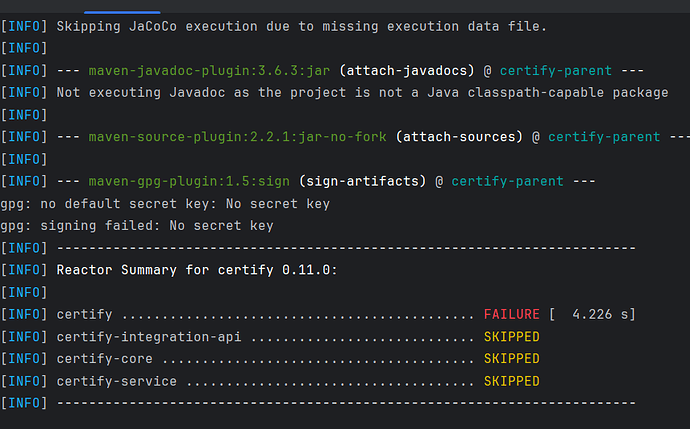The height and width of the screenshot is (429, 690).
Task: Click the Not executing Javadoc message
Action: 362,93
